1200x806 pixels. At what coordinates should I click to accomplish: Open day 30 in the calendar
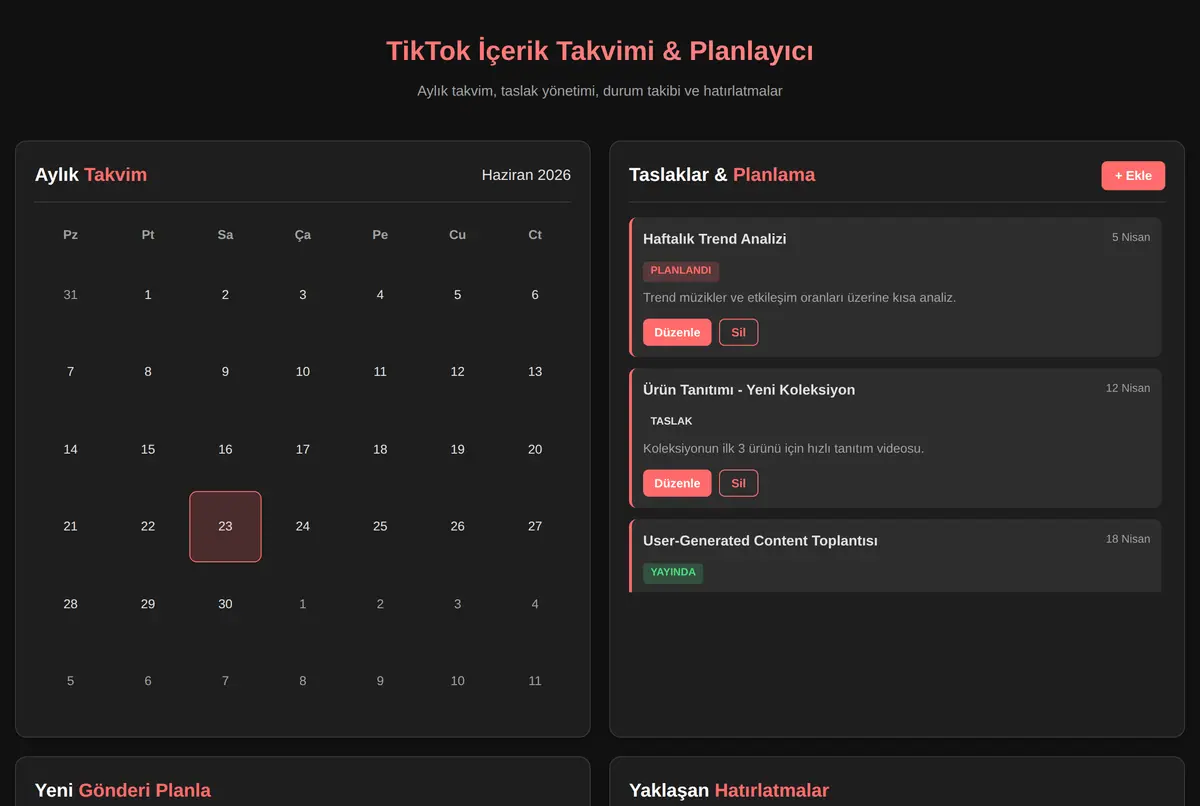225,604
